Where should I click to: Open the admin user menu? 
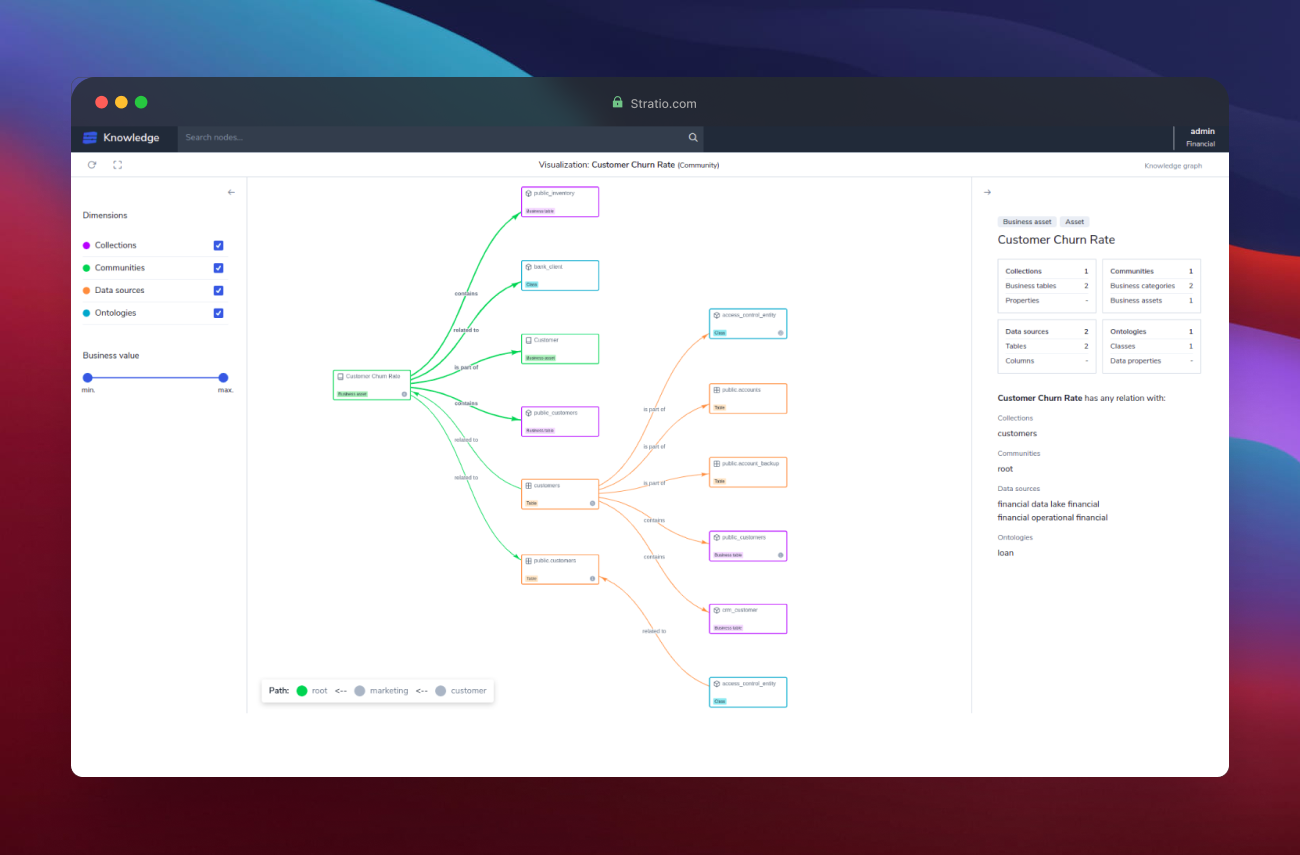coord(1201,137)
